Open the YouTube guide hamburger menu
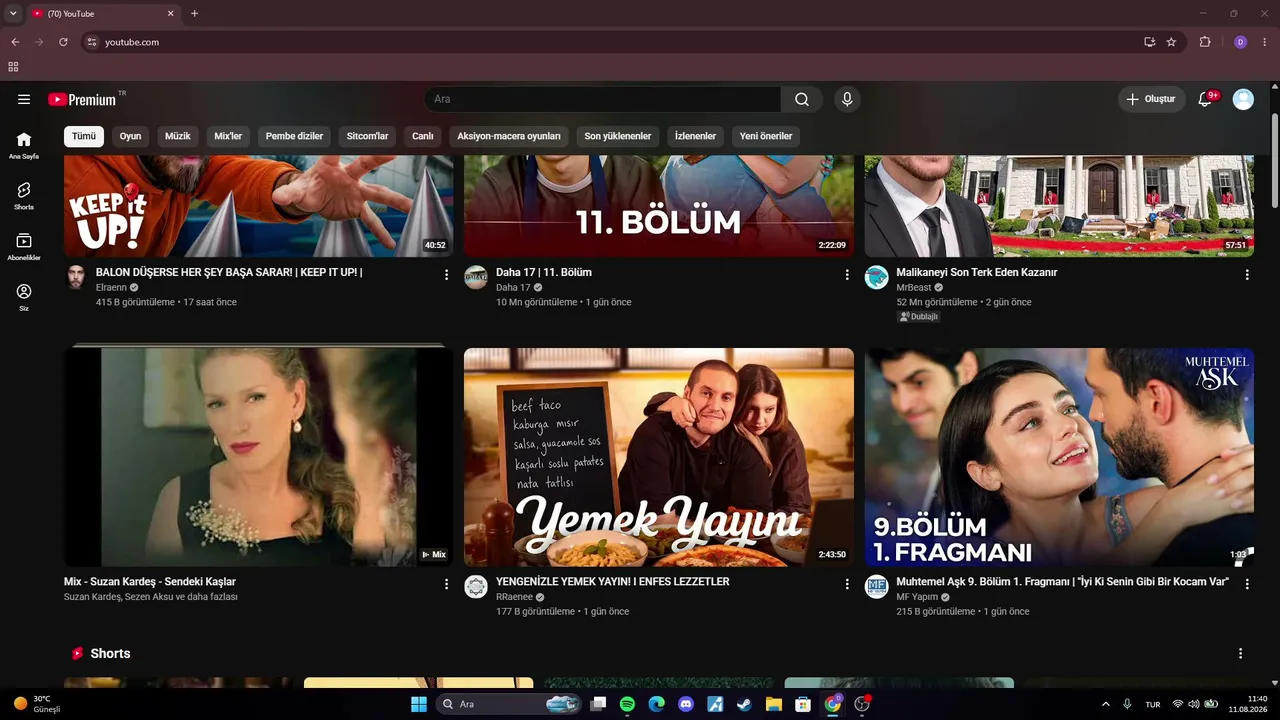This screenshot has width=1280, height=720. pyautogui.click(x=24, y=99)
